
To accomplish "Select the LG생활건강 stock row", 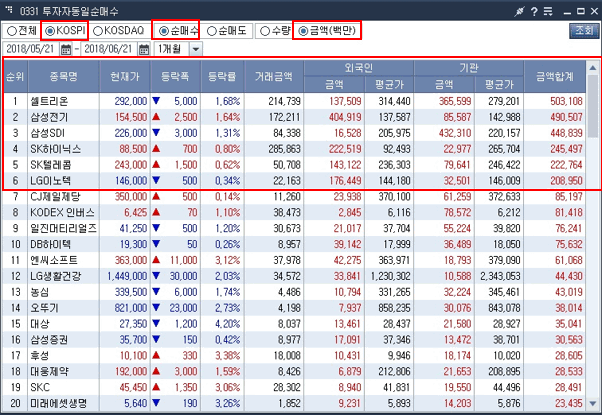I will click(295, 276).
